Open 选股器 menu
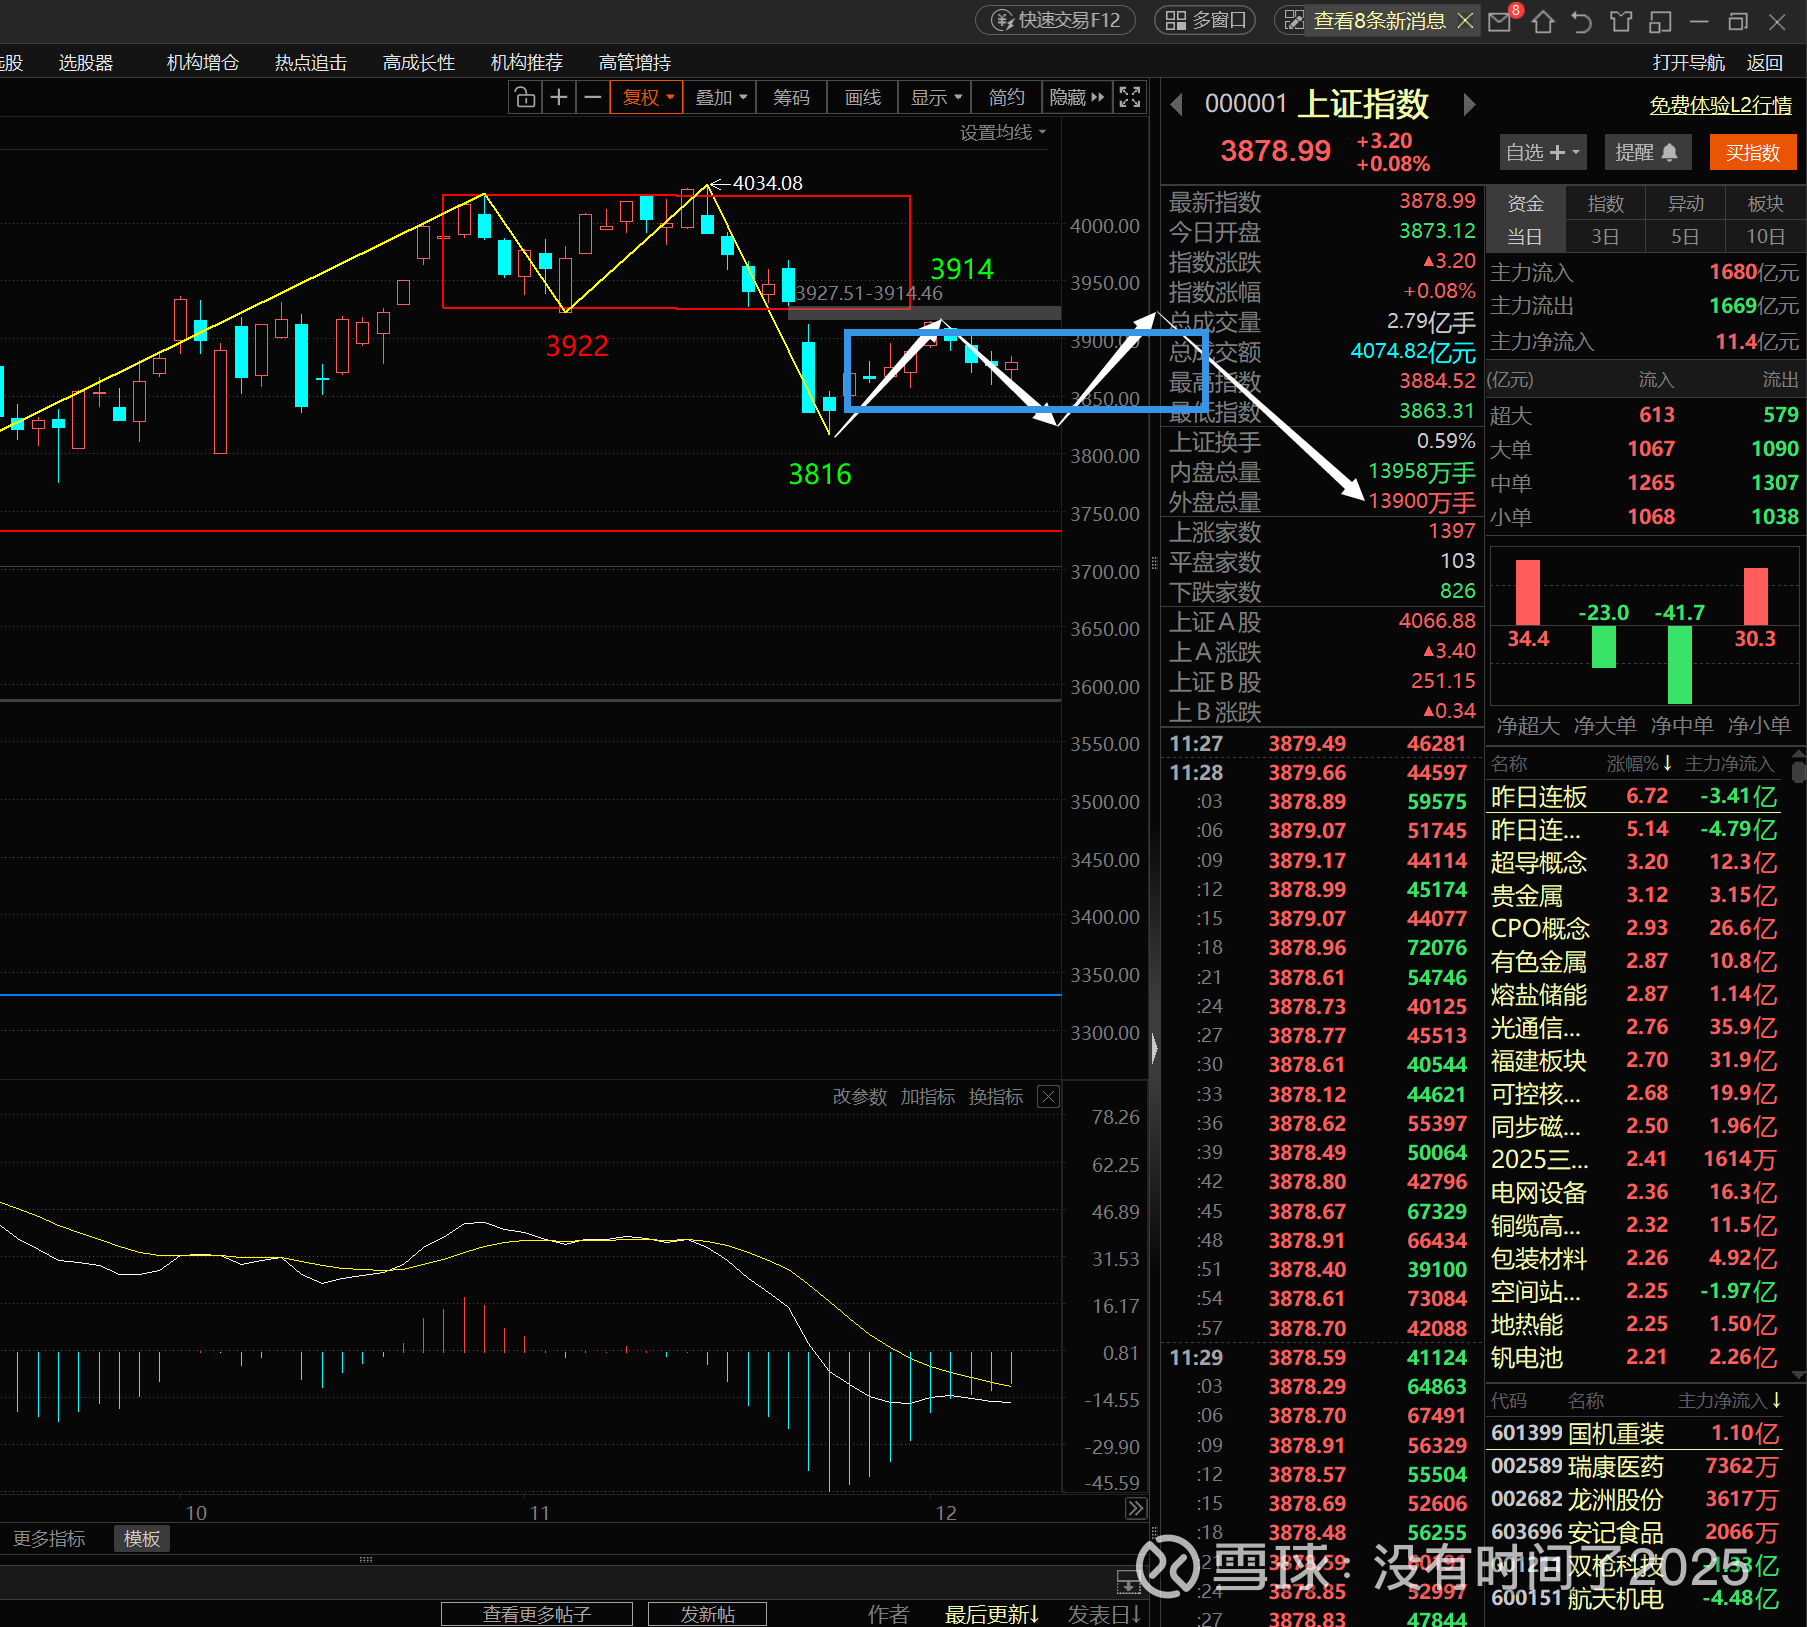The height and width of the screenshot is (1627, 1807). coord(86,63)
